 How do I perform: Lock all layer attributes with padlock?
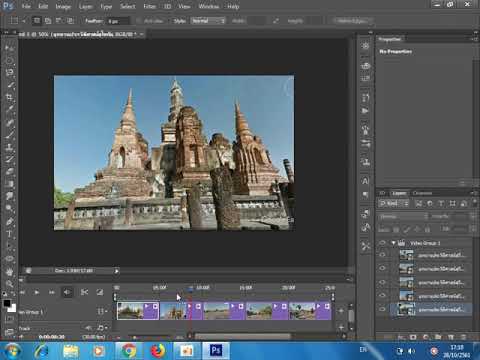(427, 229)
